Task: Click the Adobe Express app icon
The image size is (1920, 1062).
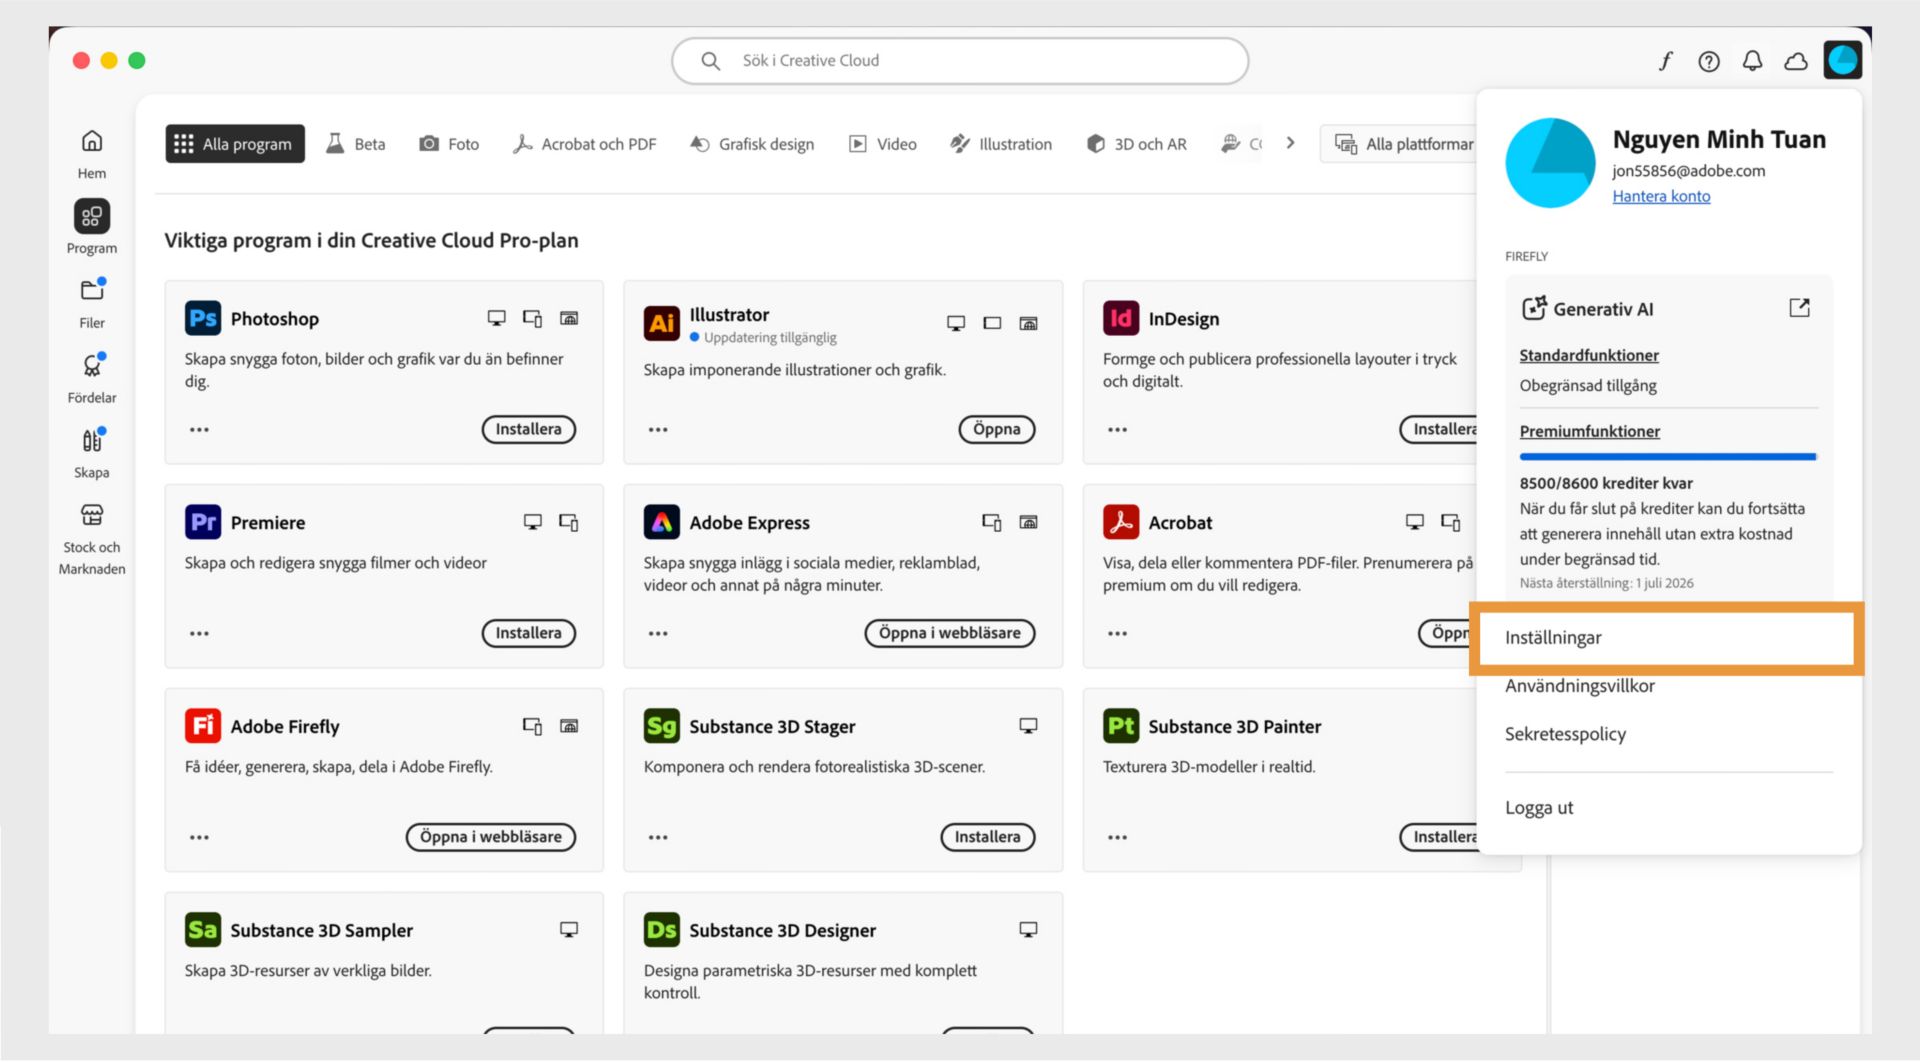Action: coord(661,522)
